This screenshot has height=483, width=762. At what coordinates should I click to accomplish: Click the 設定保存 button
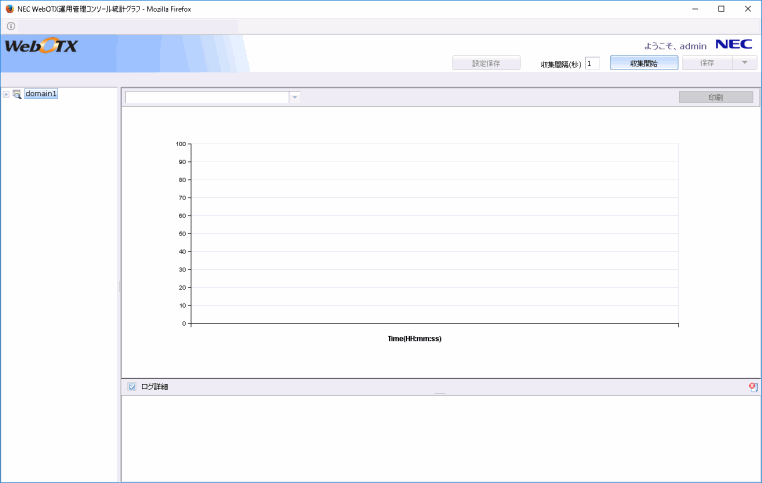485,63
